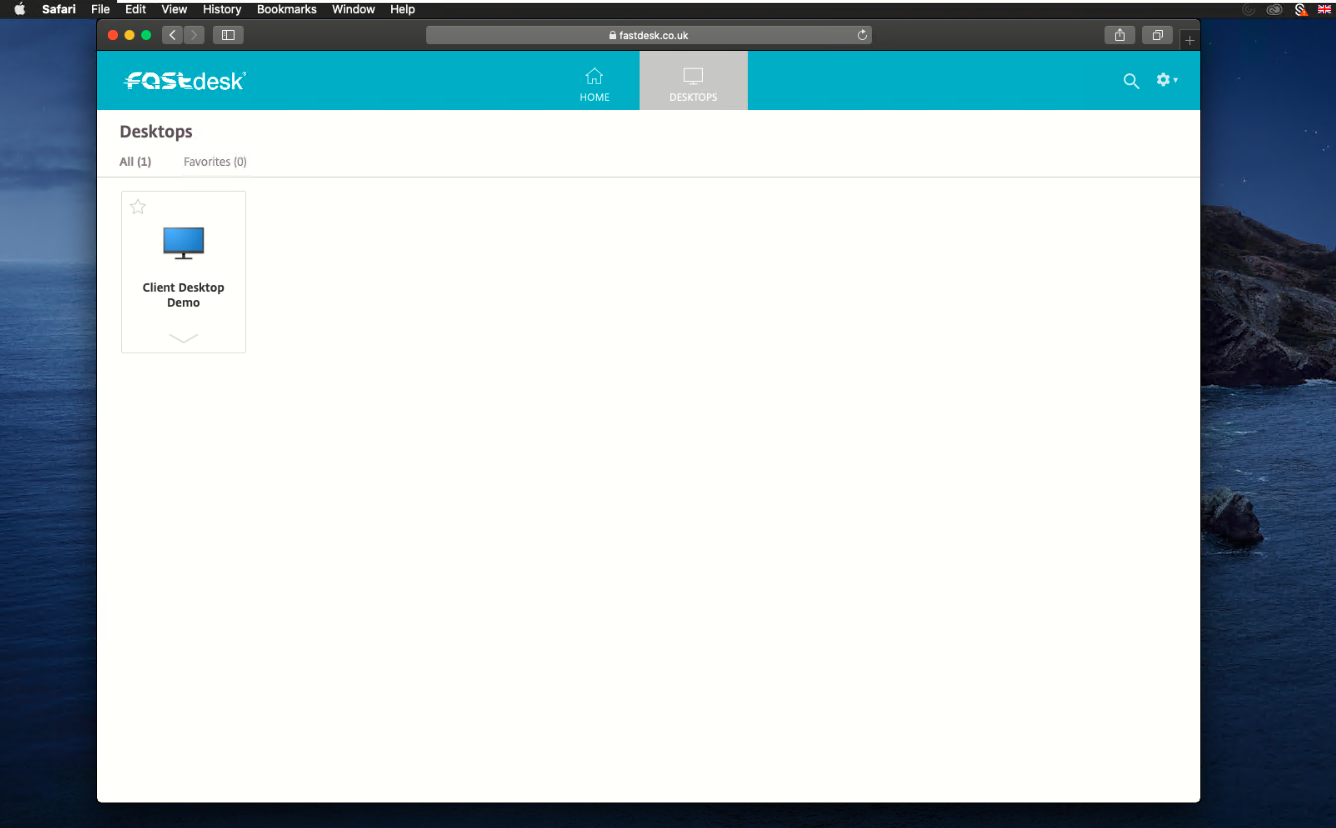Image resolution: width=1336 pixels, height=828 pixels.
Task: Open the View menu
Action: pyautogui.click(x=174, y=9)
